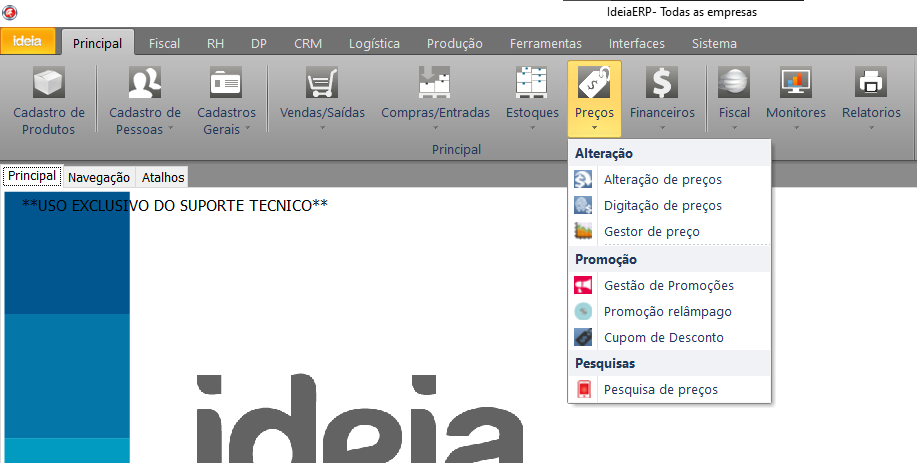Open Cadastros Gerais ID card icon
The image size is (917, 463).
tap(226, 82)
